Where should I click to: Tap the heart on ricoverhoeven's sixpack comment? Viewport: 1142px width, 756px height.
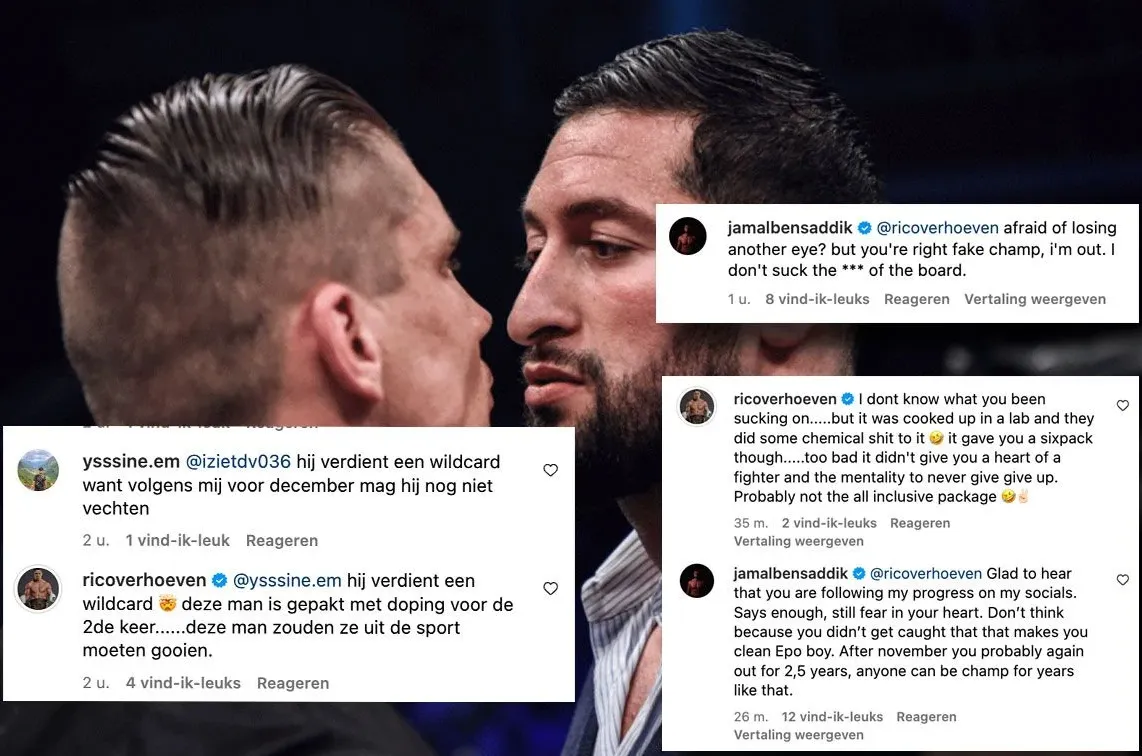click(x=1122, y=405)
